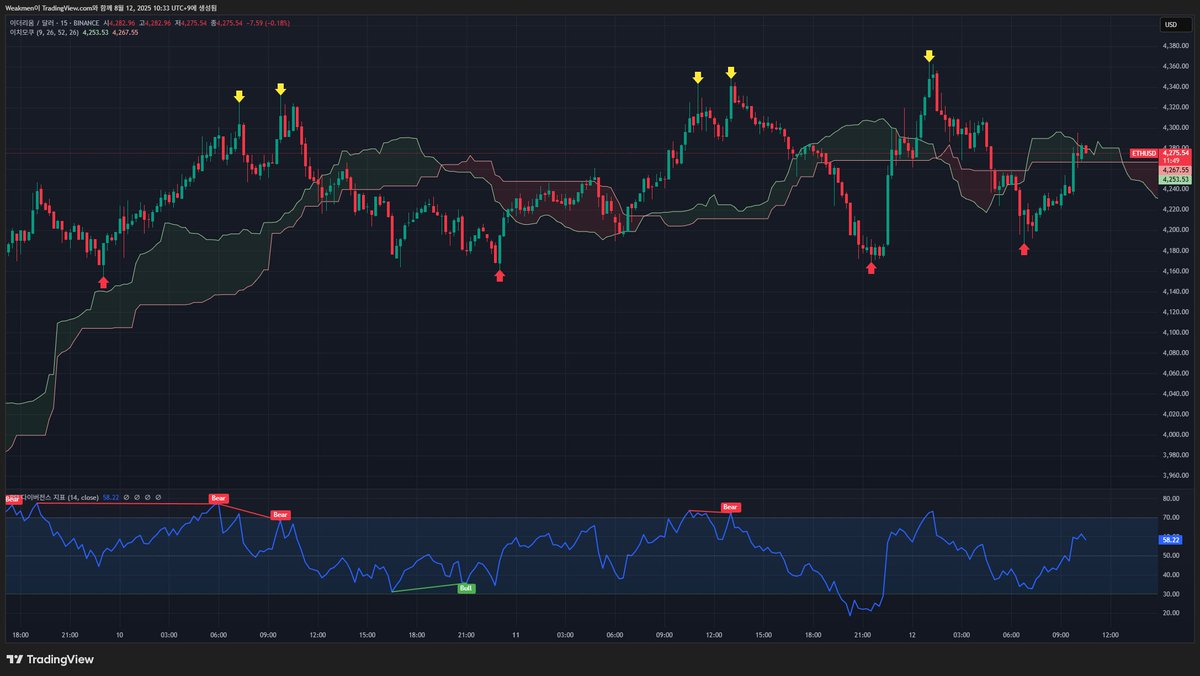The width and height of the screenshot is (1200, 676).
Task: Click the leftmost yellow down arrow marker
Action: [239, 97]
